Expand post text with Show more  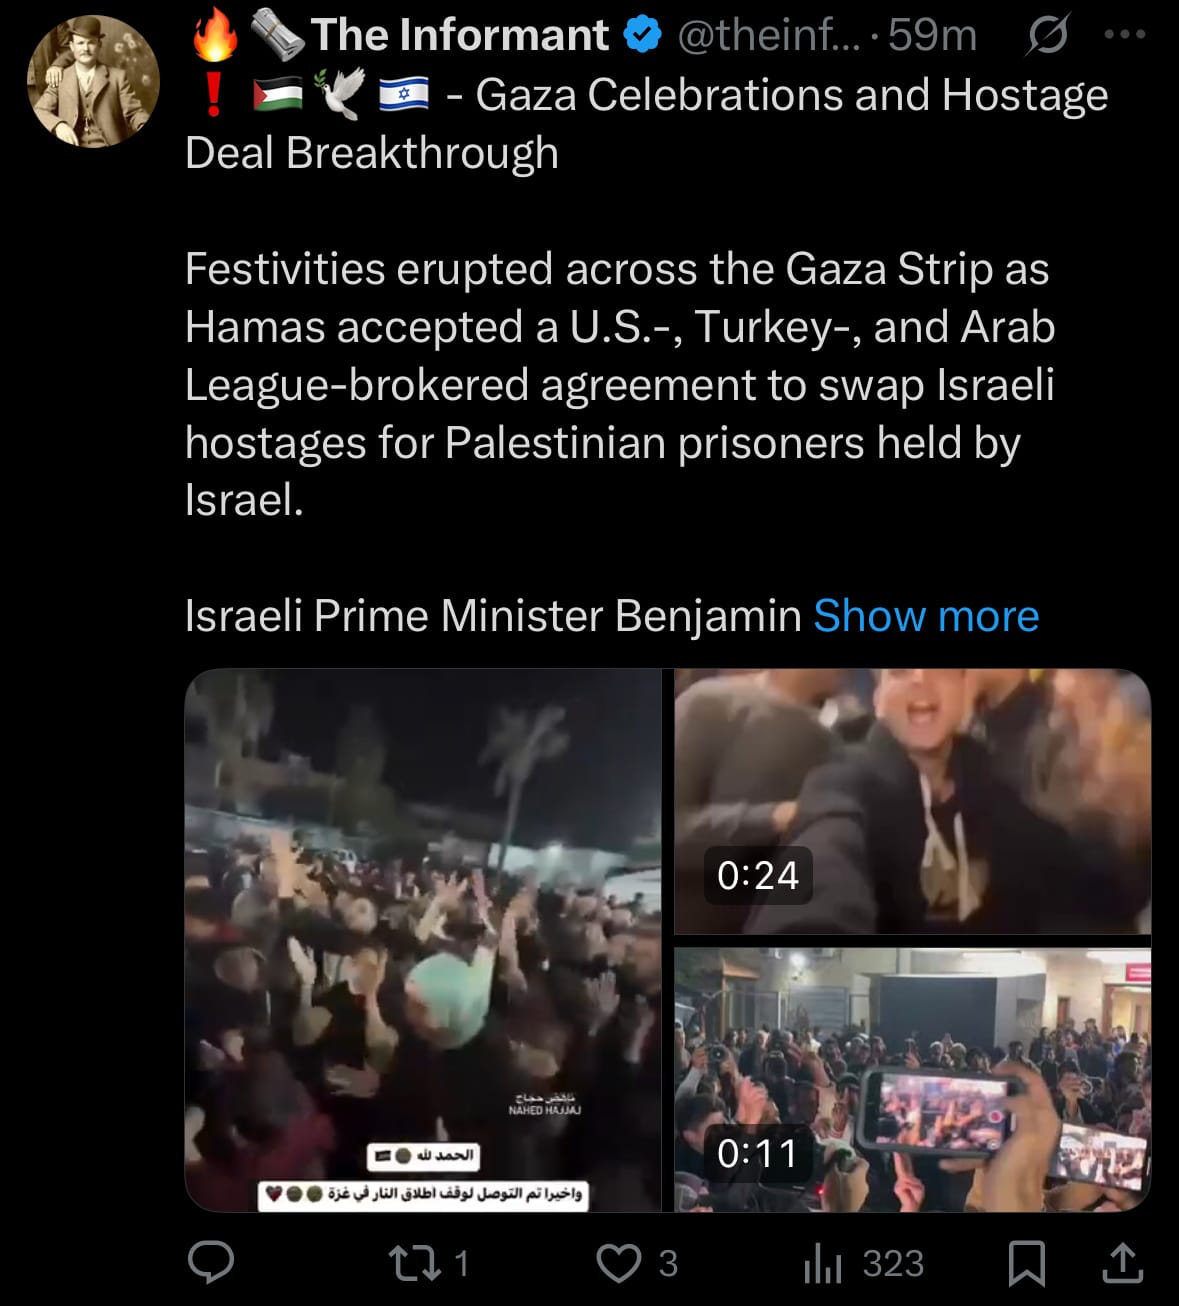(x=926, y=615)
